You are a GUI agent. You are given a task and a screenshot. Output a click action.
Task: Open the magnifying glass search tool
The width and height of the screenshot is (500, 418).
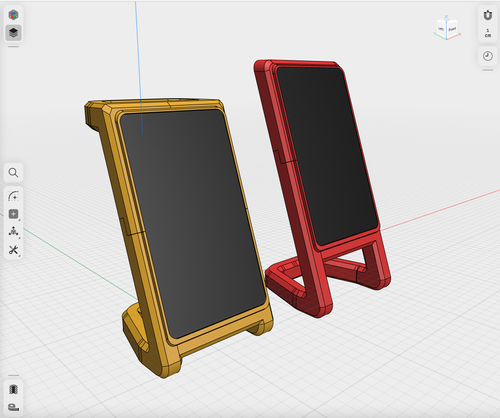coord(13,173)
